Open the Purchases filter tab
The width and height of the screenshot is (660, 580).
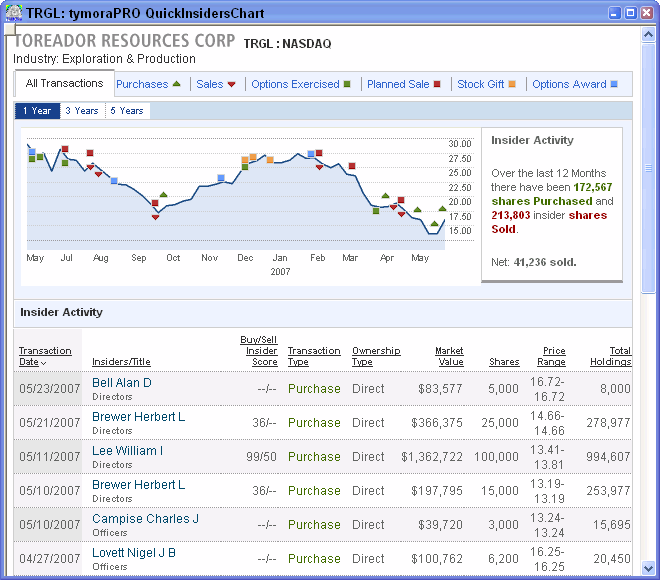(142, 84)
